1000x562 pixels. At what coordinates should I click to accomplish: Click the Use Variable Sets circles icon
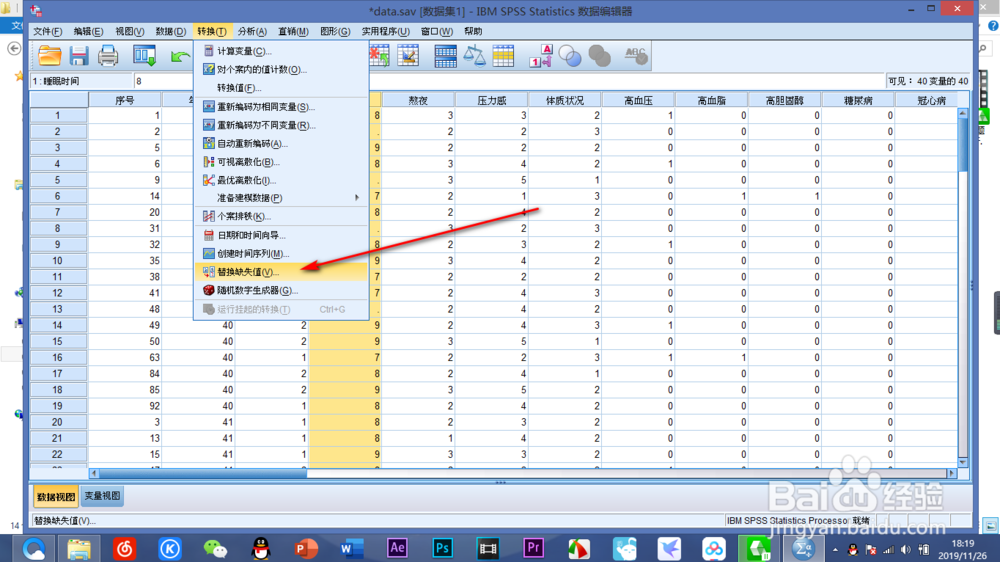pos(570,56)
